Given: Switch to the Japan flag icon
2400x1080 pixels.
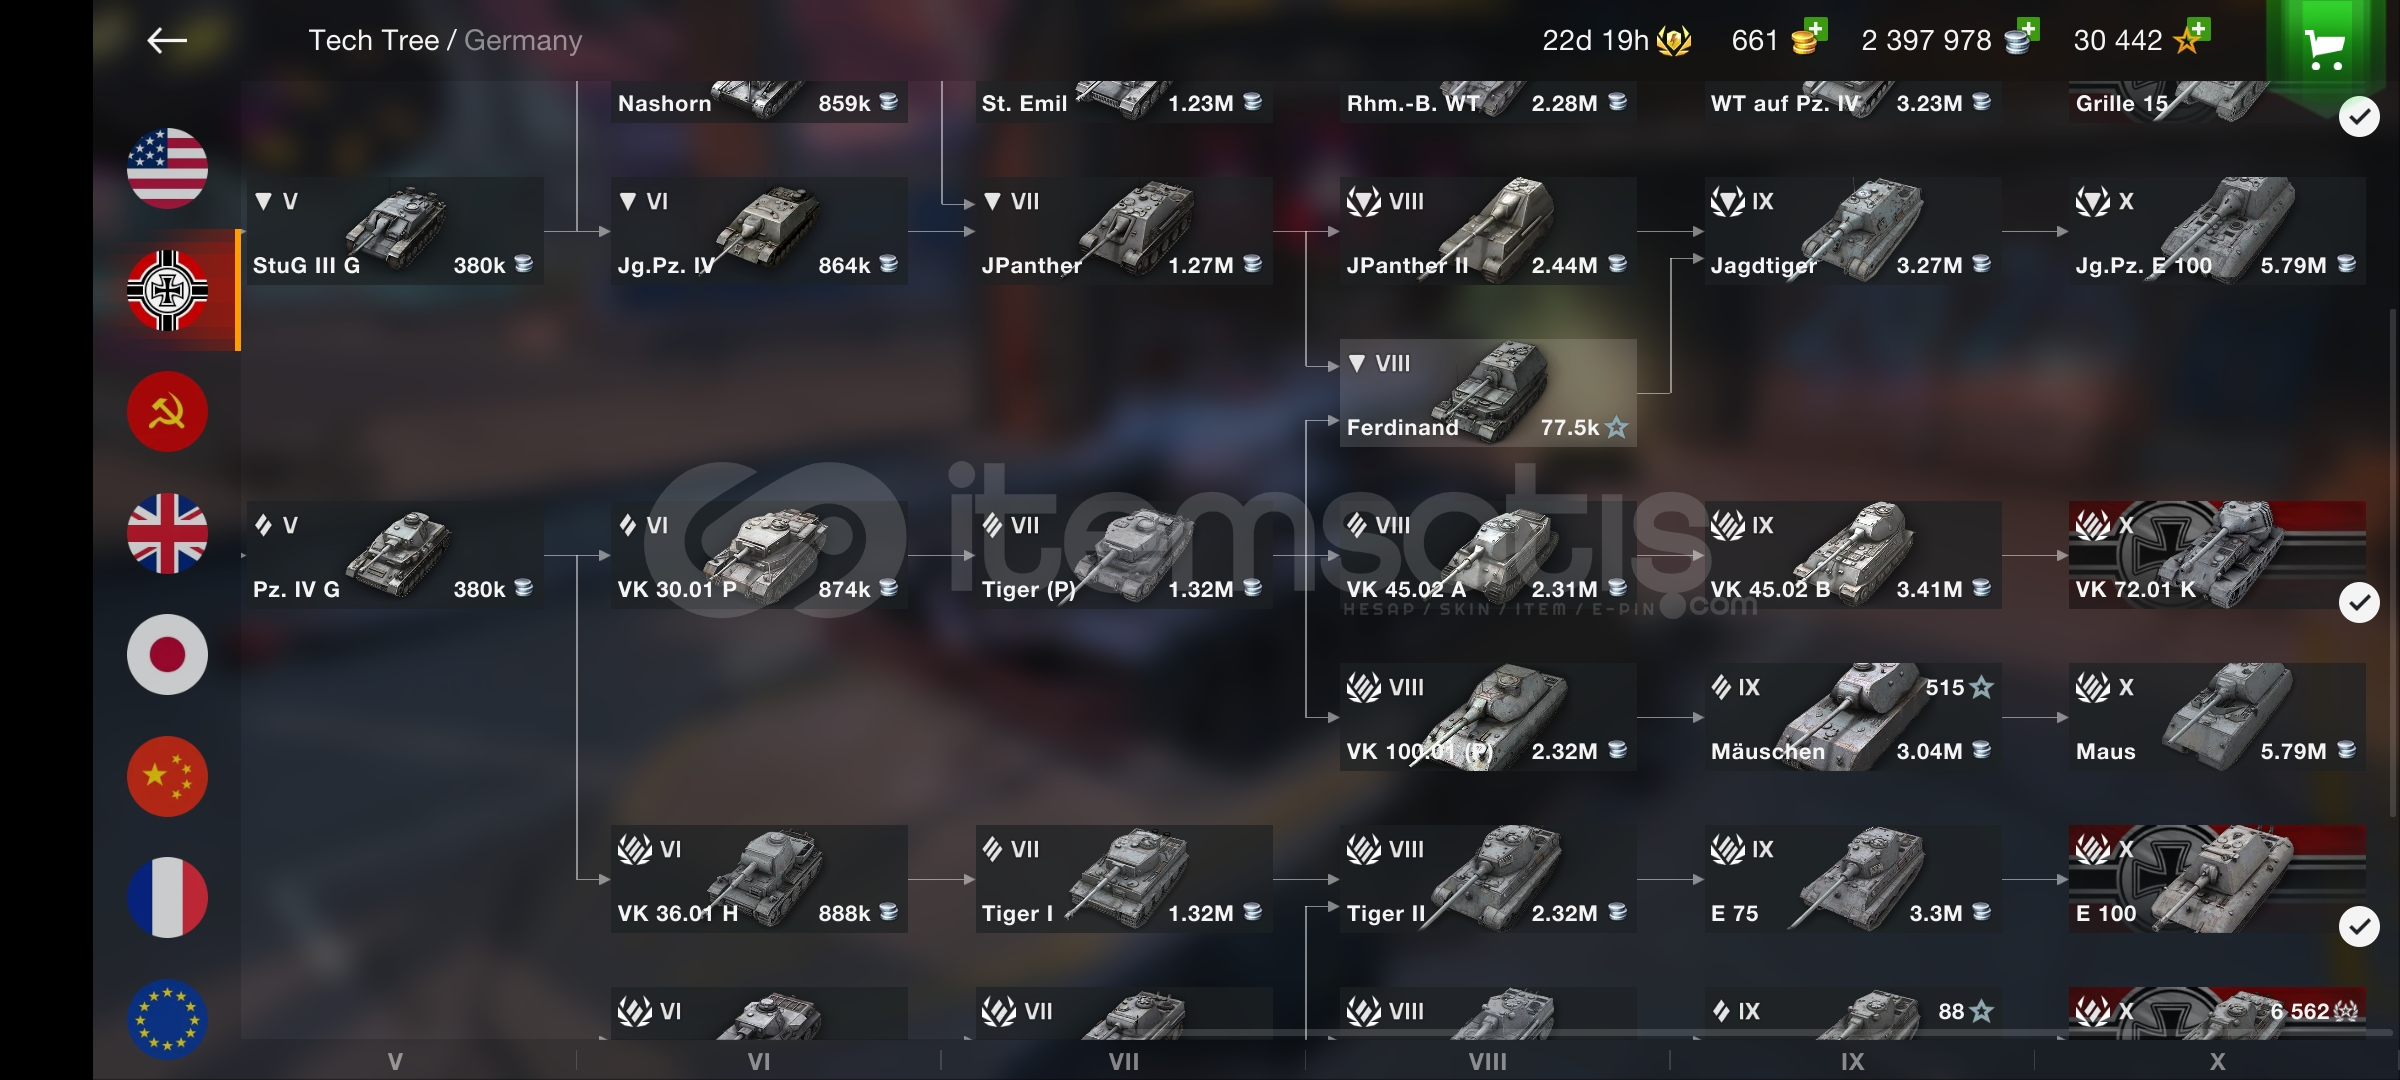Looking at the screenshot, I should click(167, 655).
